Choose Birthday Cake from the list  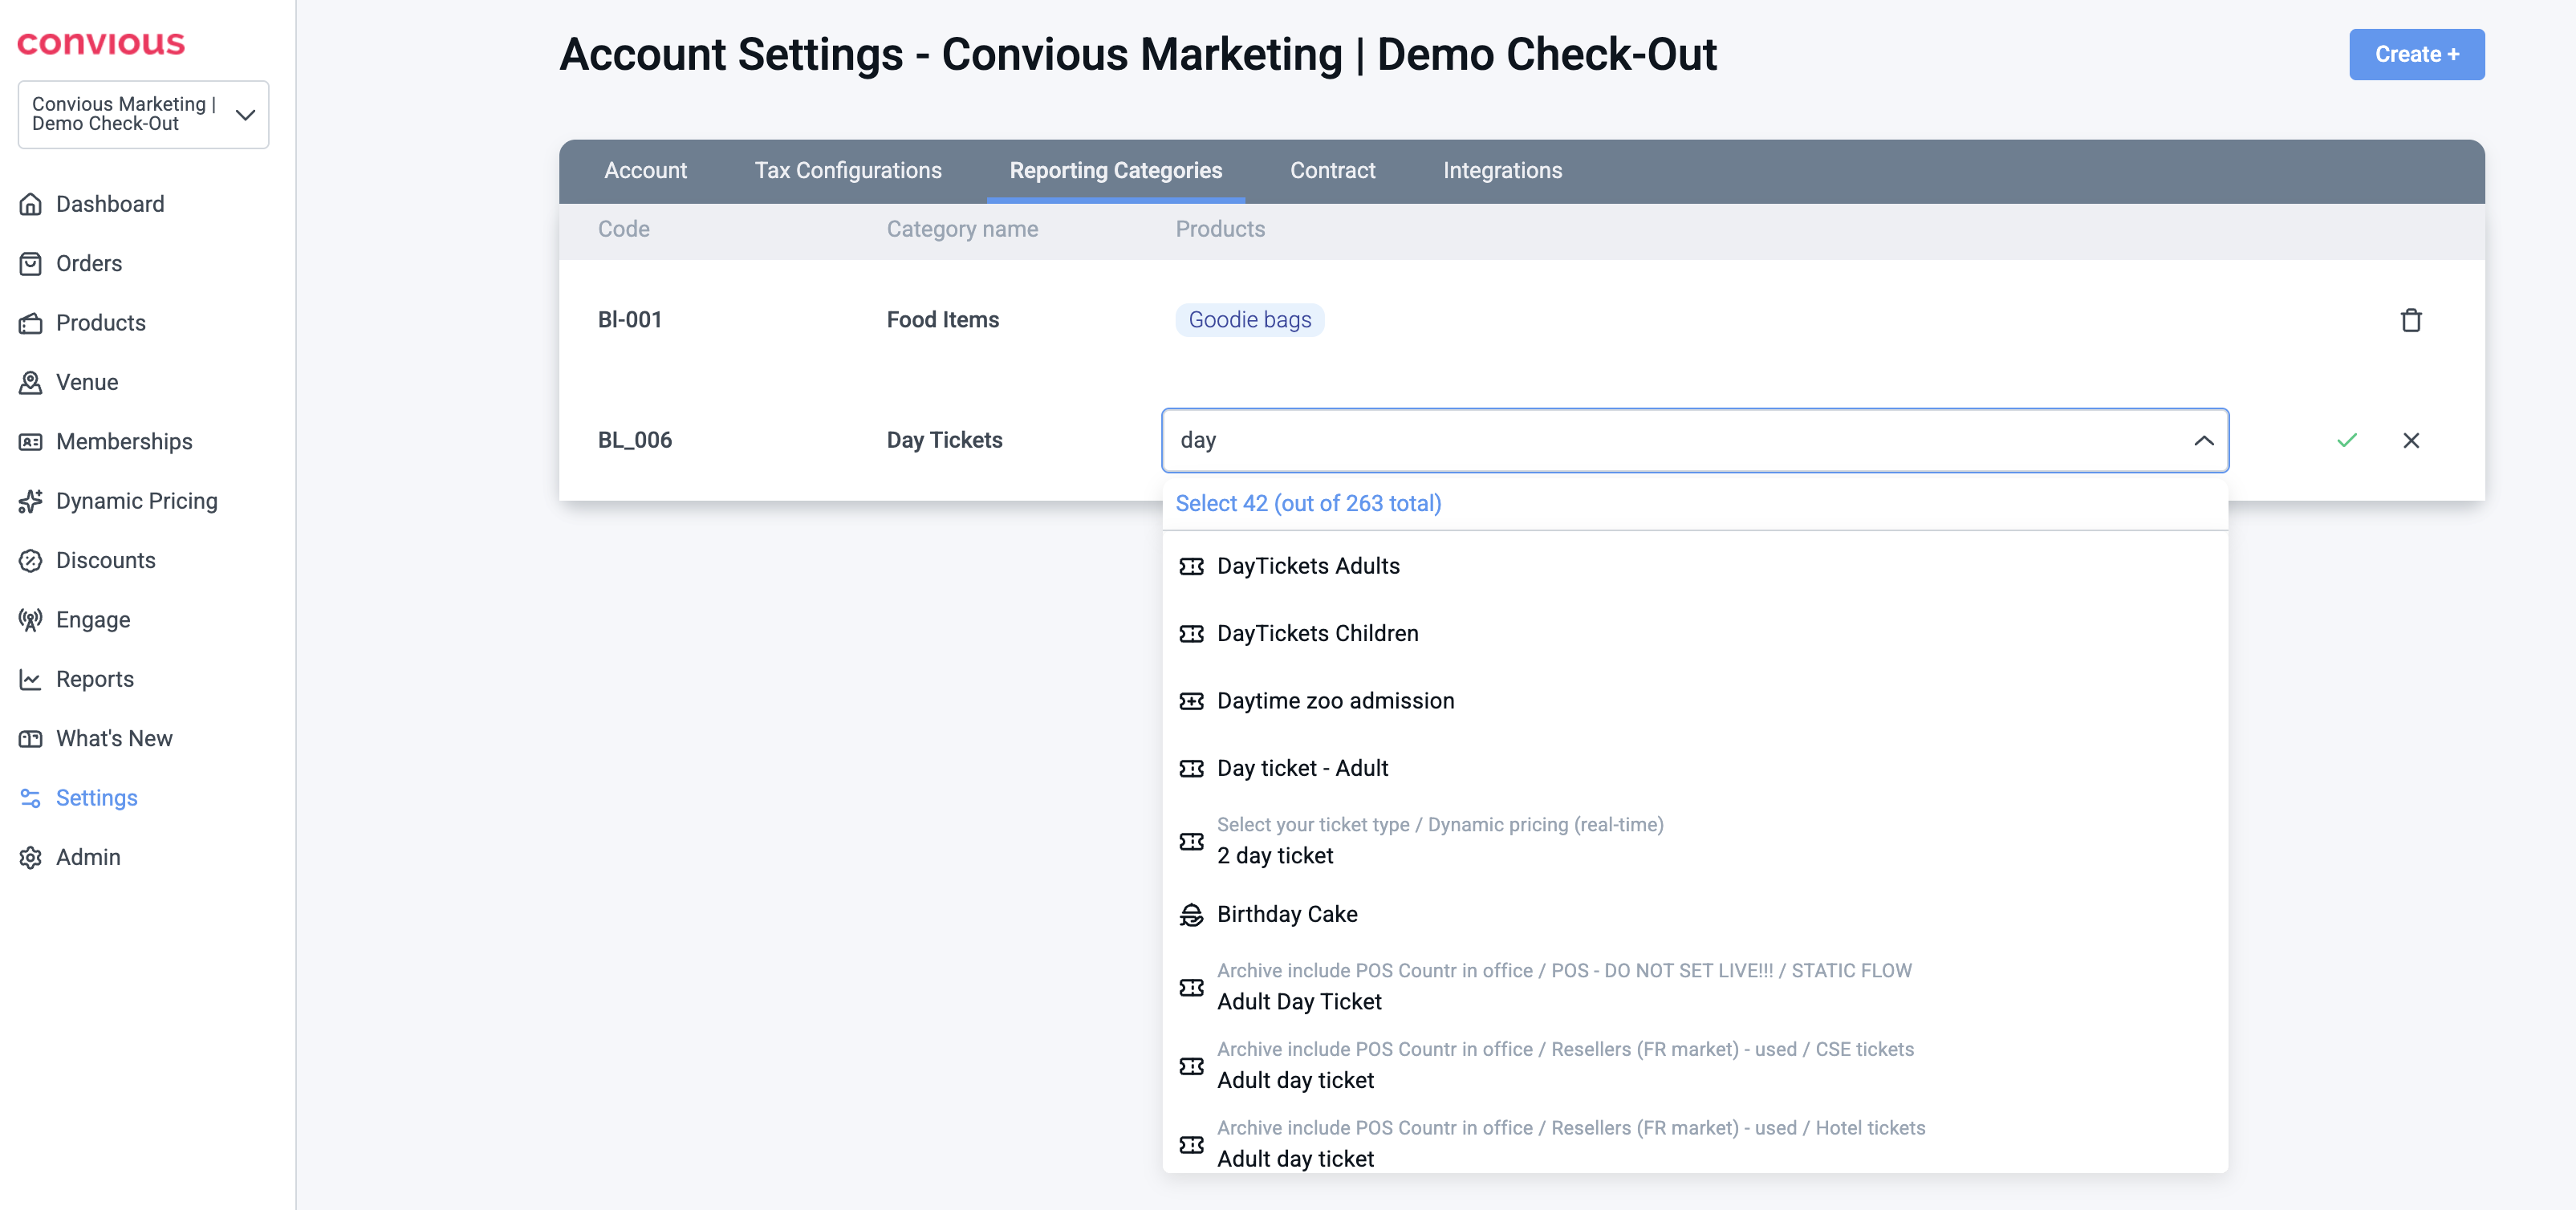[1286, 914]
